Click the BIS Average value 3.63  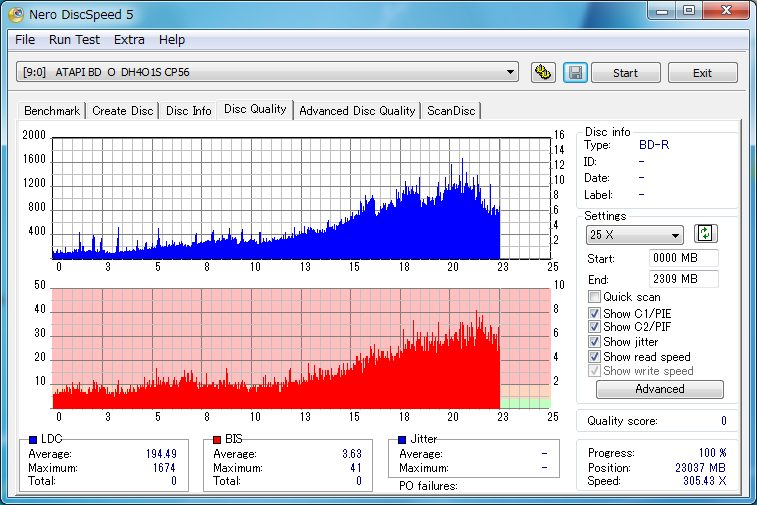(352, 454)
